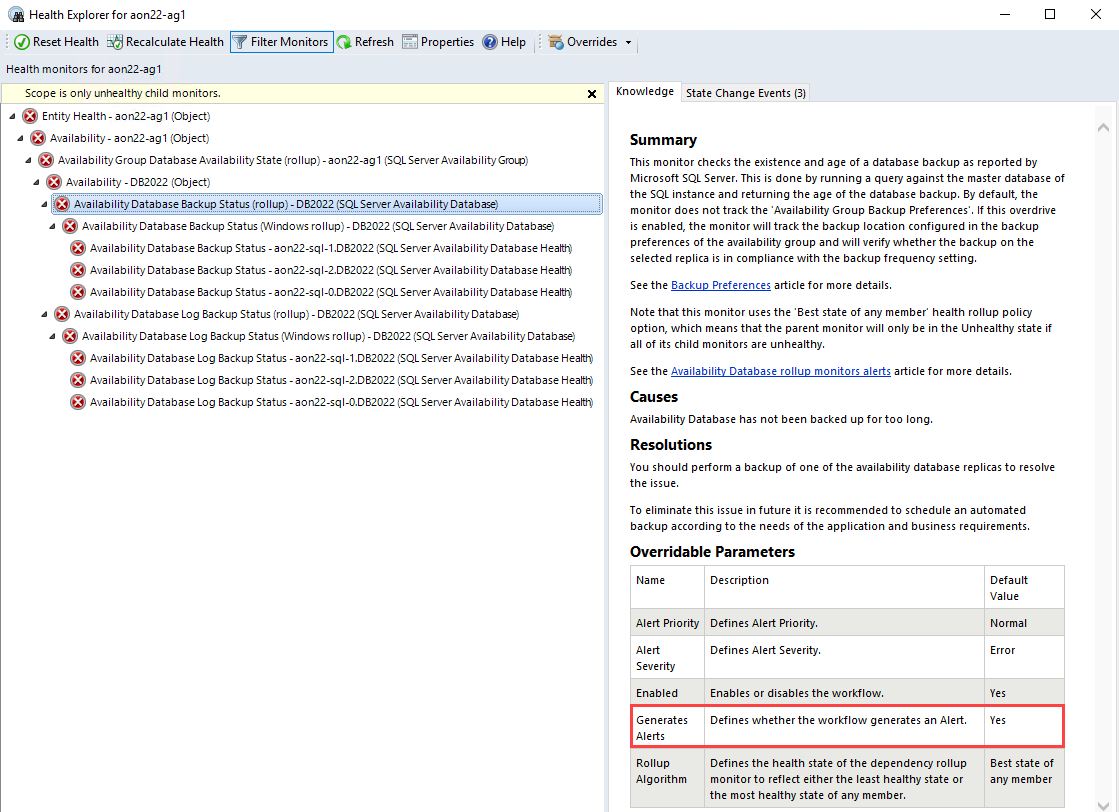
Task: Click error icon of Log Backup Status aon22-sql-1.DB2022
Action: pos(78,358)
